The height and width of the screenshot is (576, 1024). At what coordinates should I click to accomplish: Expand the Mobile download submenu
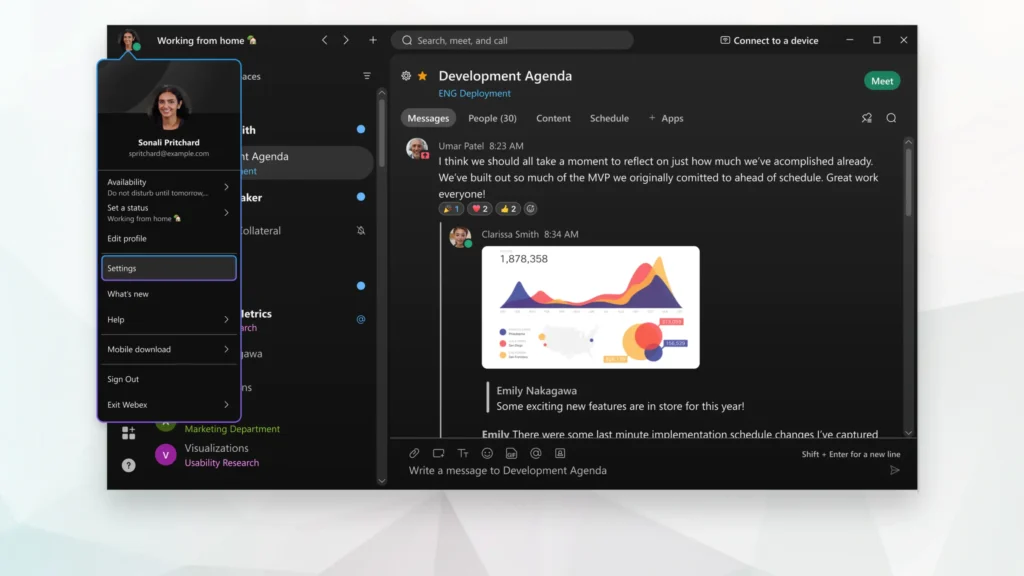(168, 349)
